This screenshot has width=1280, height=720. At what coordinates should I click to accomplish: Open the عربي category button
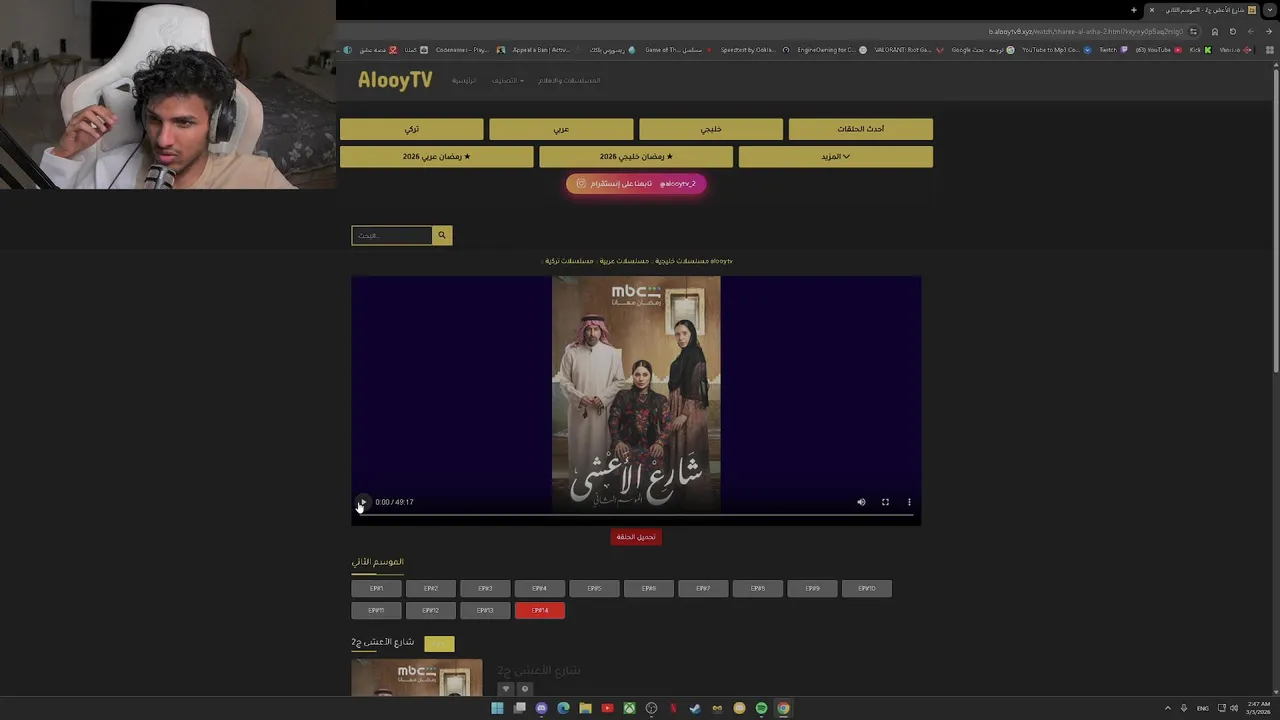tap(561, 129)
